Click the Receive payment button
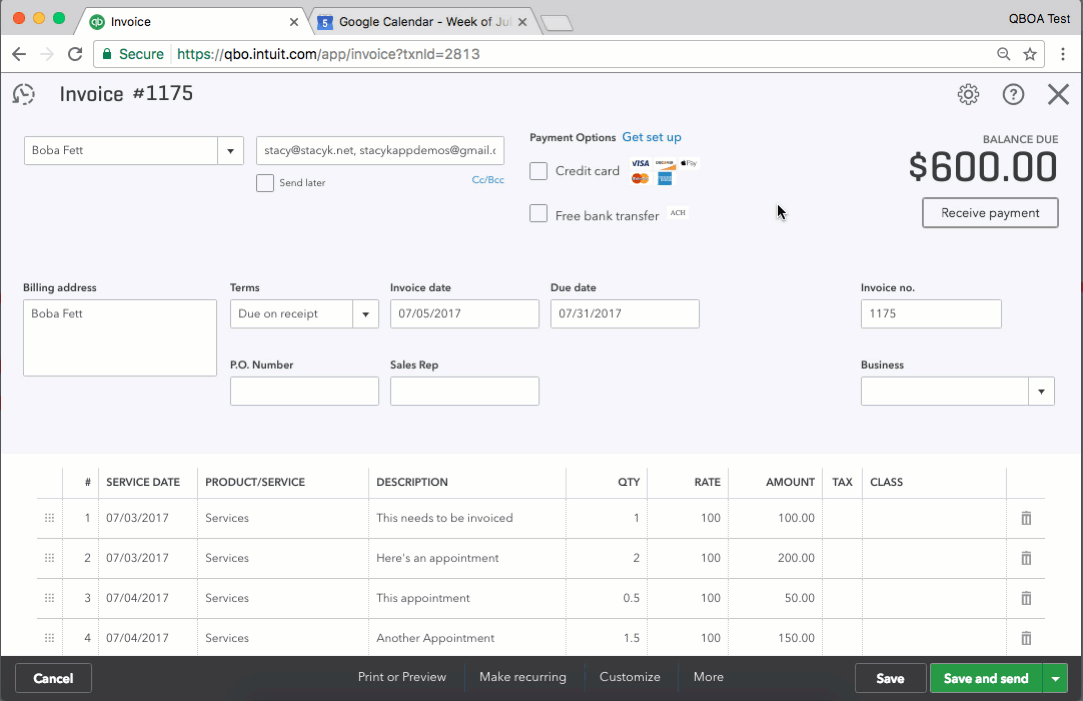The height and width of the screenshot is (701, 1083). coord(990,213)
